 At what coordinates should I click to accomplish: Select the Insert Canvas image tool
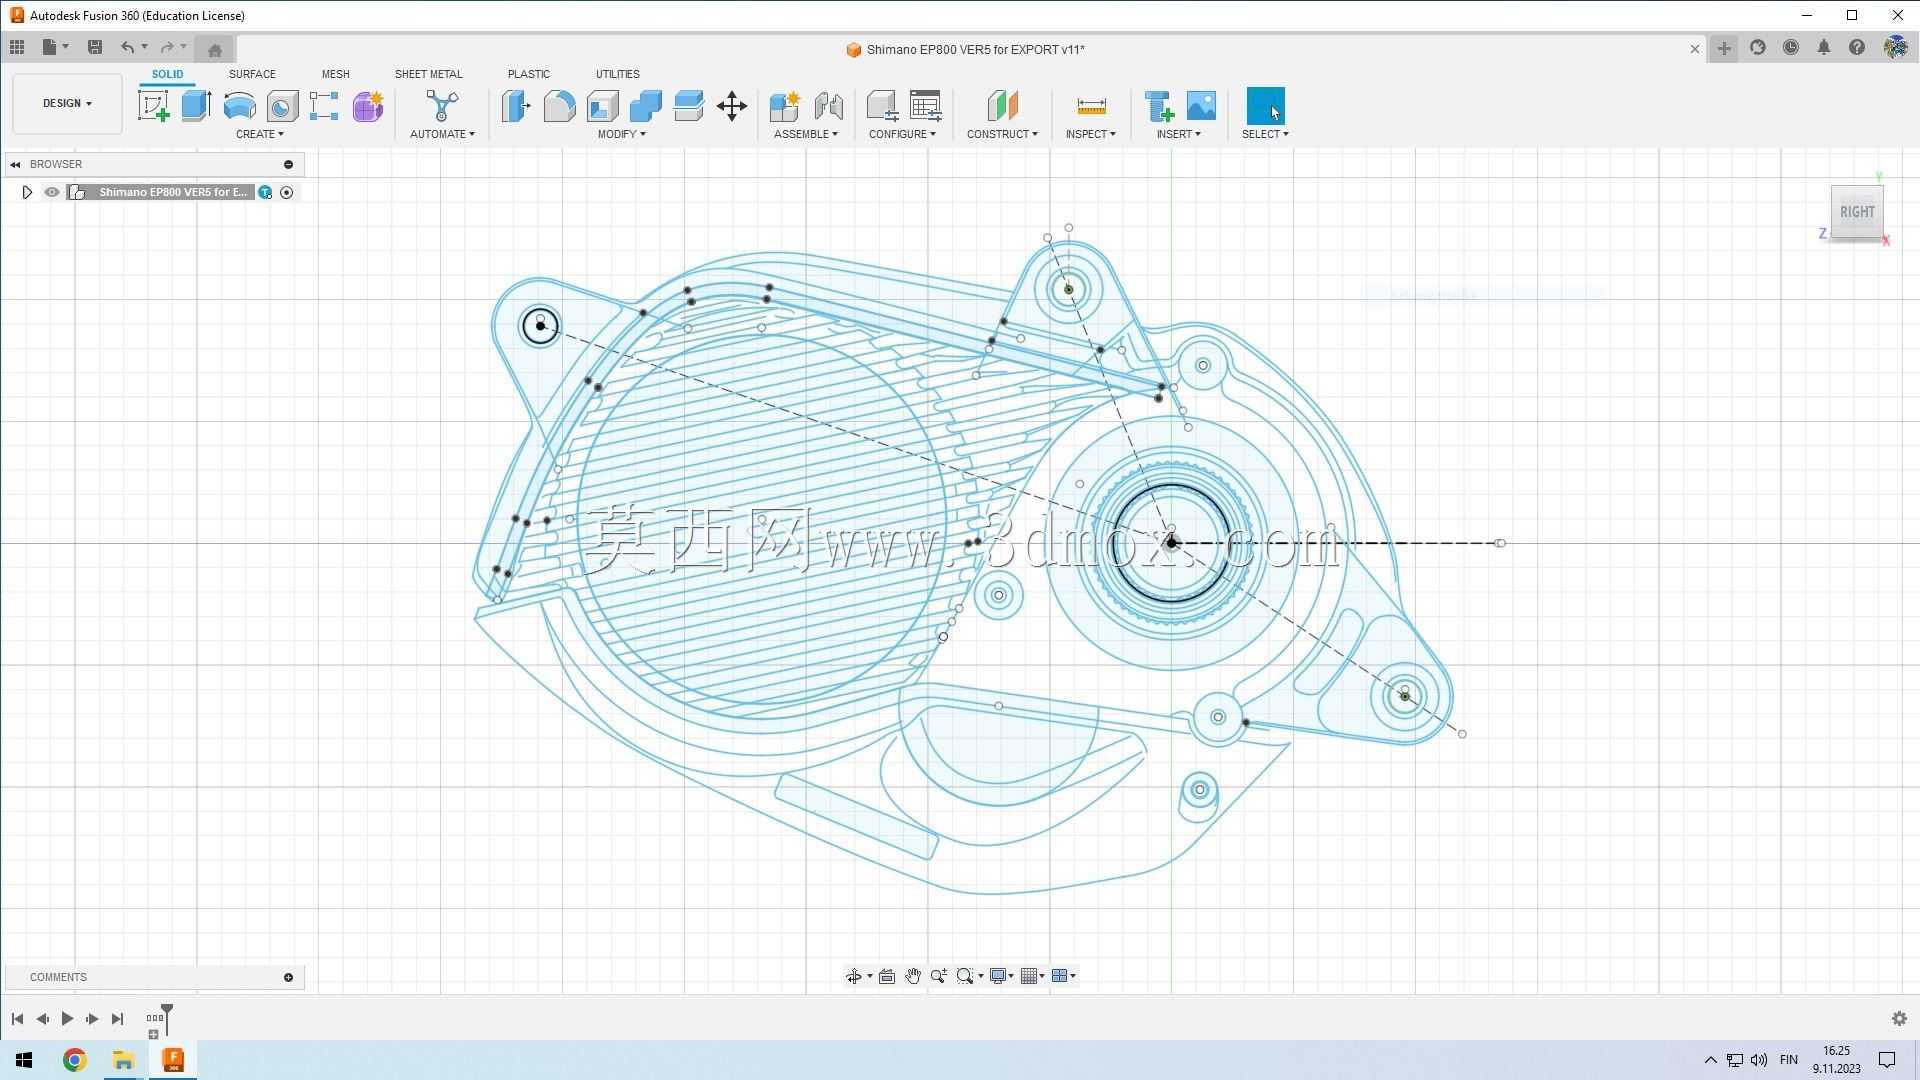point(1201,106)
